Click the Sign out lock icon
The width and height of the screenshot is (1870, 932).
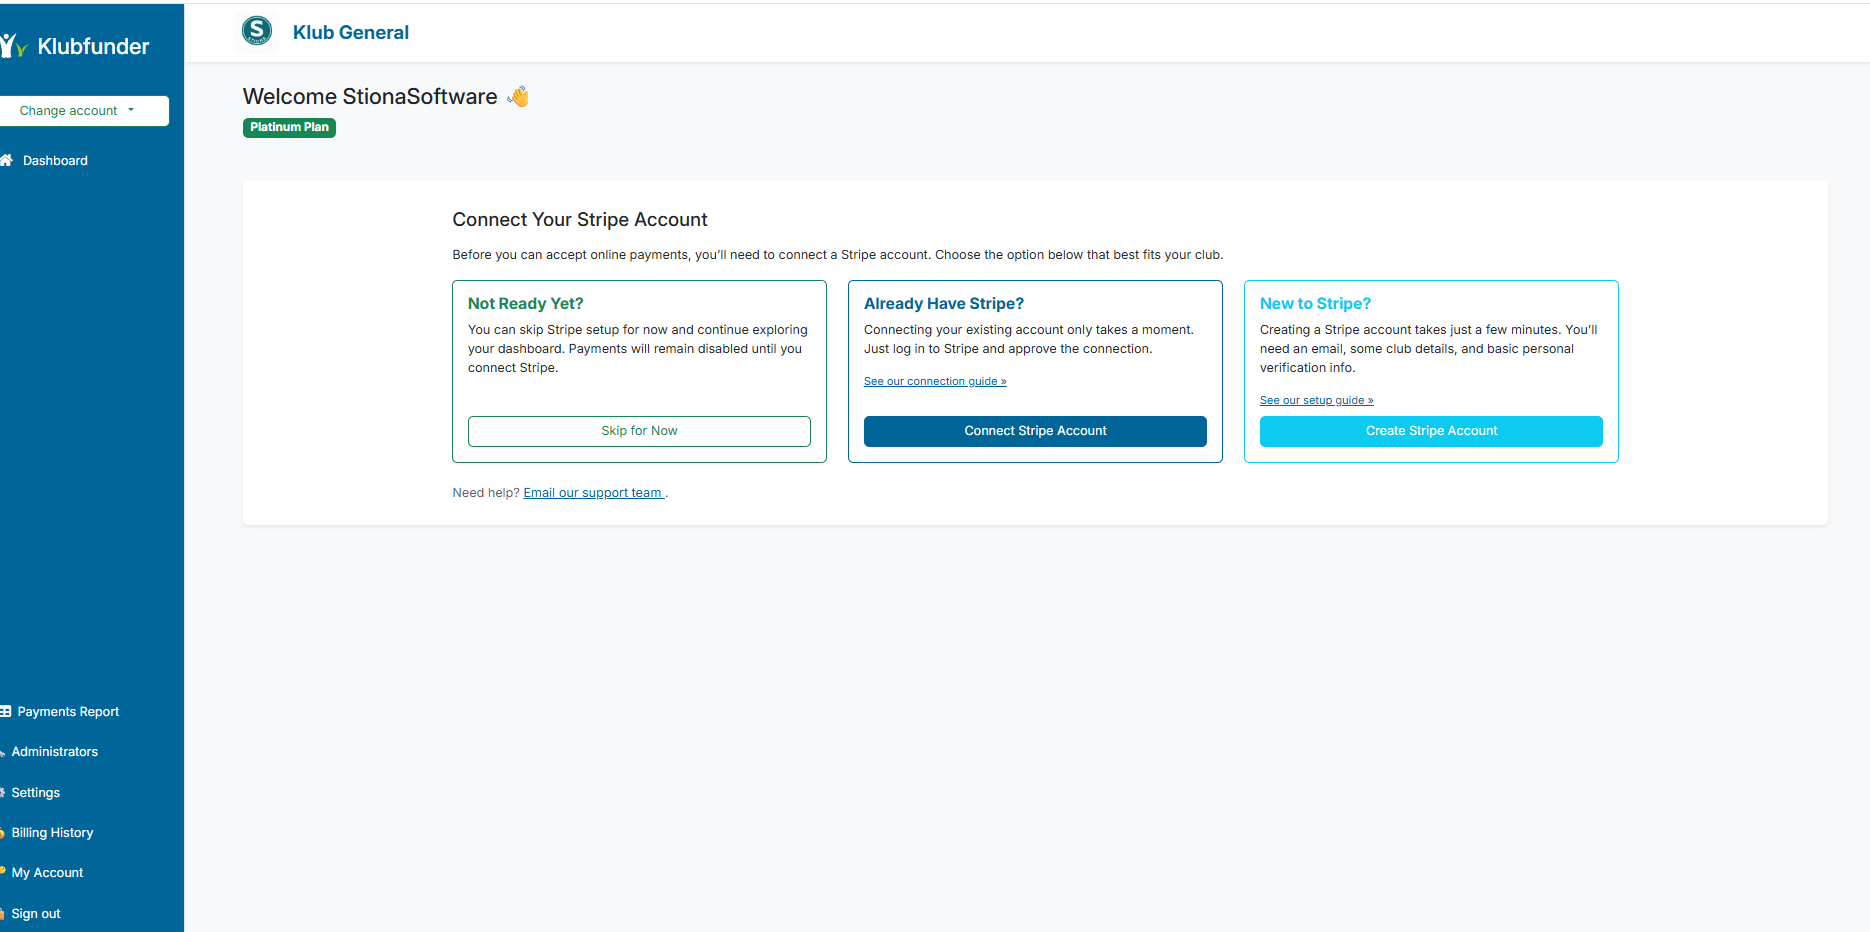(x=4, y=913)
